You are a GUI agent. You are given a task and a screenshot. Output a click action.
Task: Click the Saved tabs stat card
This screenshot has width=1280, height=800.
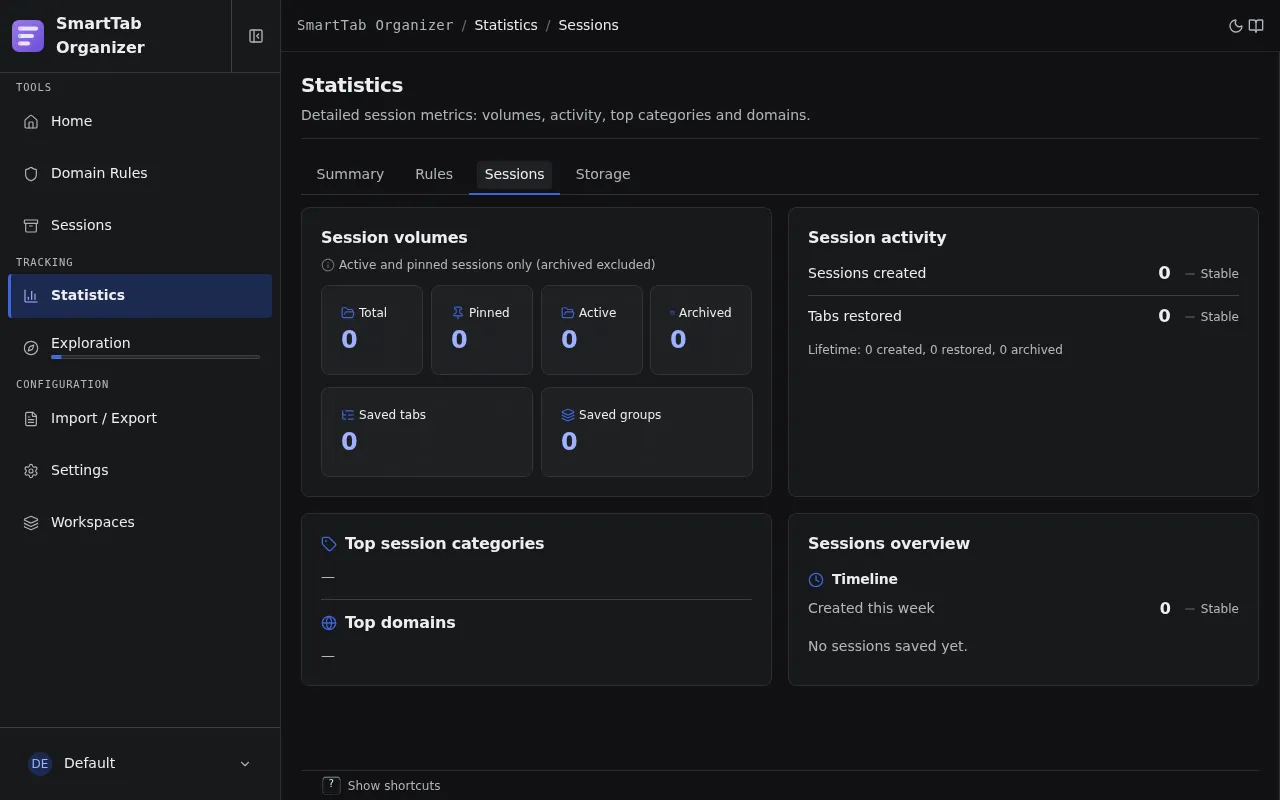(x=427, y=432)
